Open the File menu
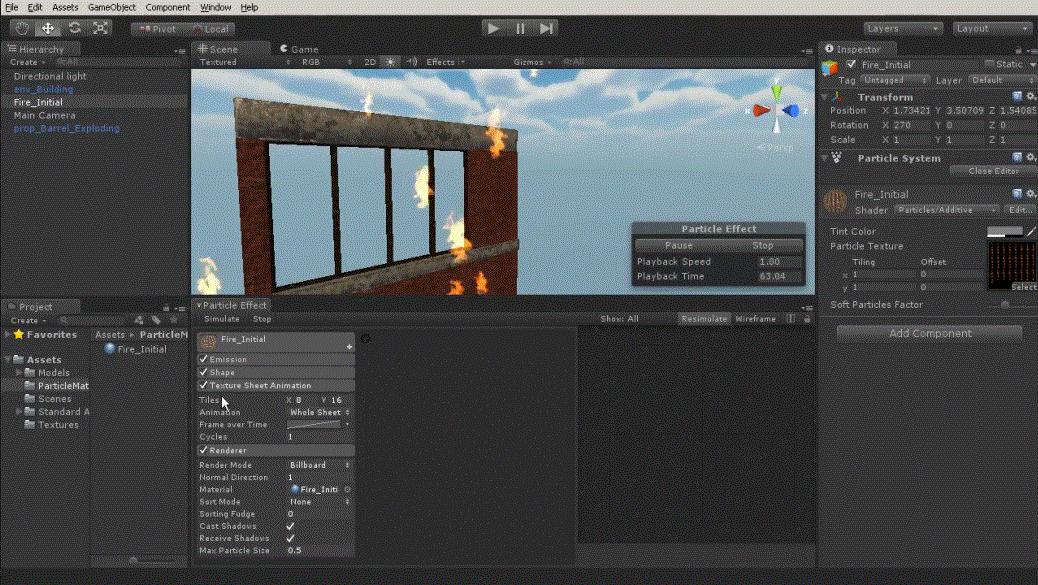 tap(11, 7)
